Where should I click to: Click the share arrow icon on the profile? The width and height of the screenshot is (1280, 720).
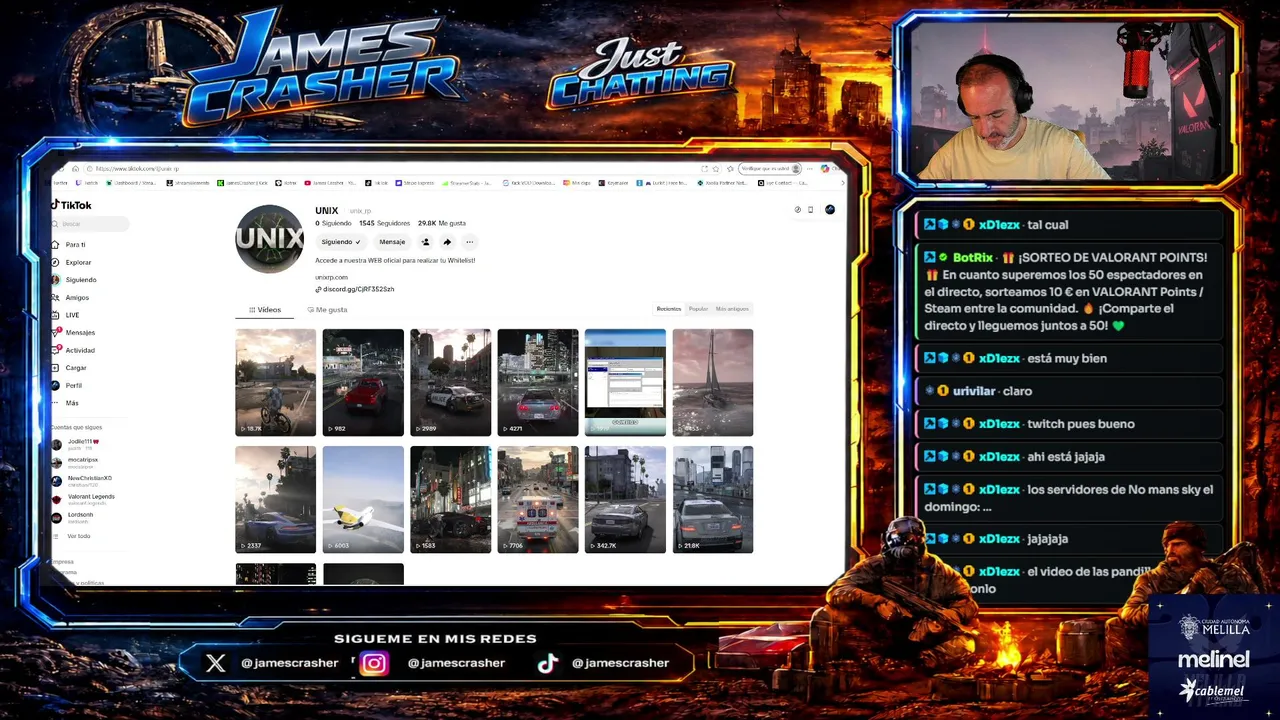coord(447,242)
